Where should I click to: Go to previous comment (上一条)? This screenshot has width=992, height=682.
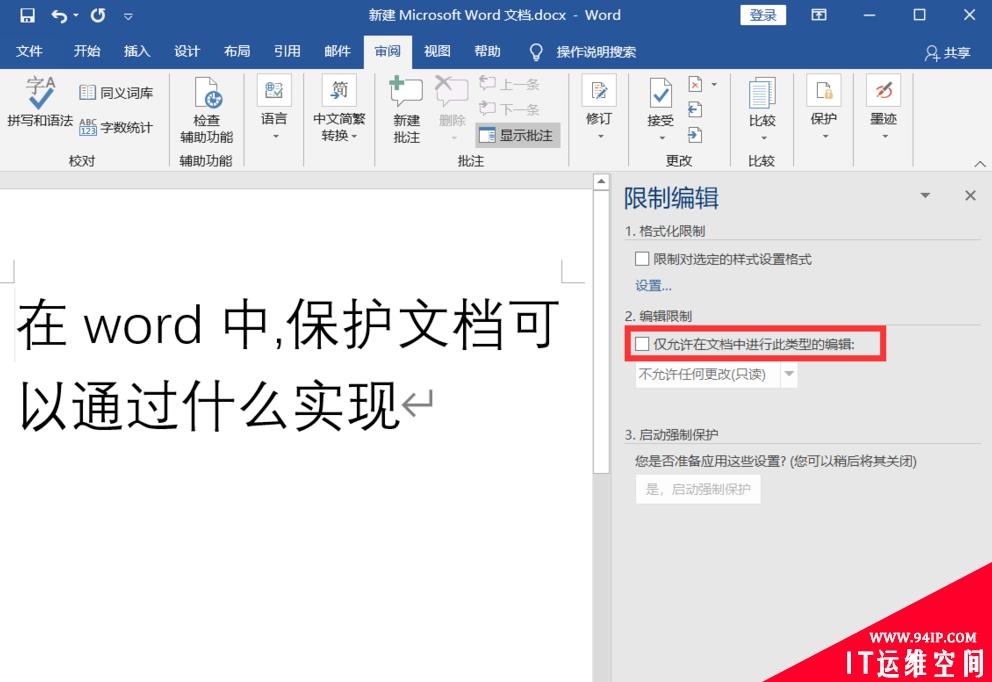click(509, 84)
